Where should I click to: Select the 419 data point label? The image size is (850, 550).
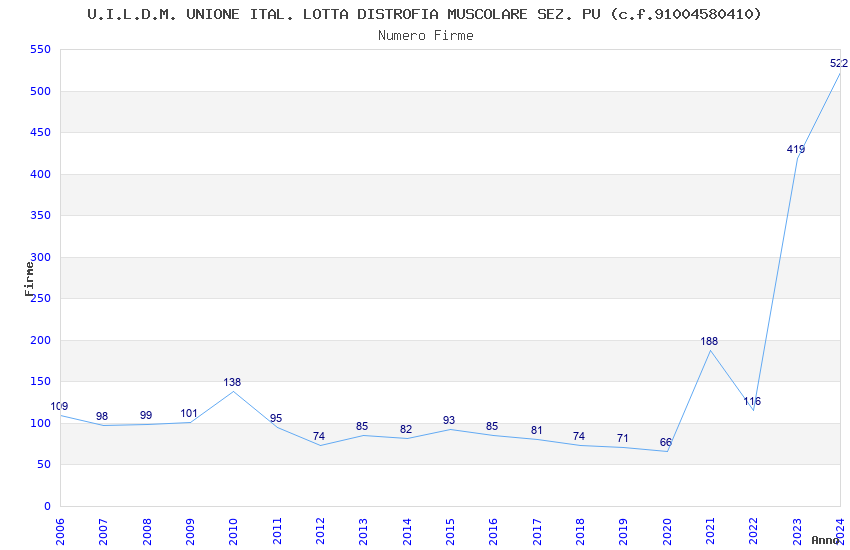tap(795, 149)
